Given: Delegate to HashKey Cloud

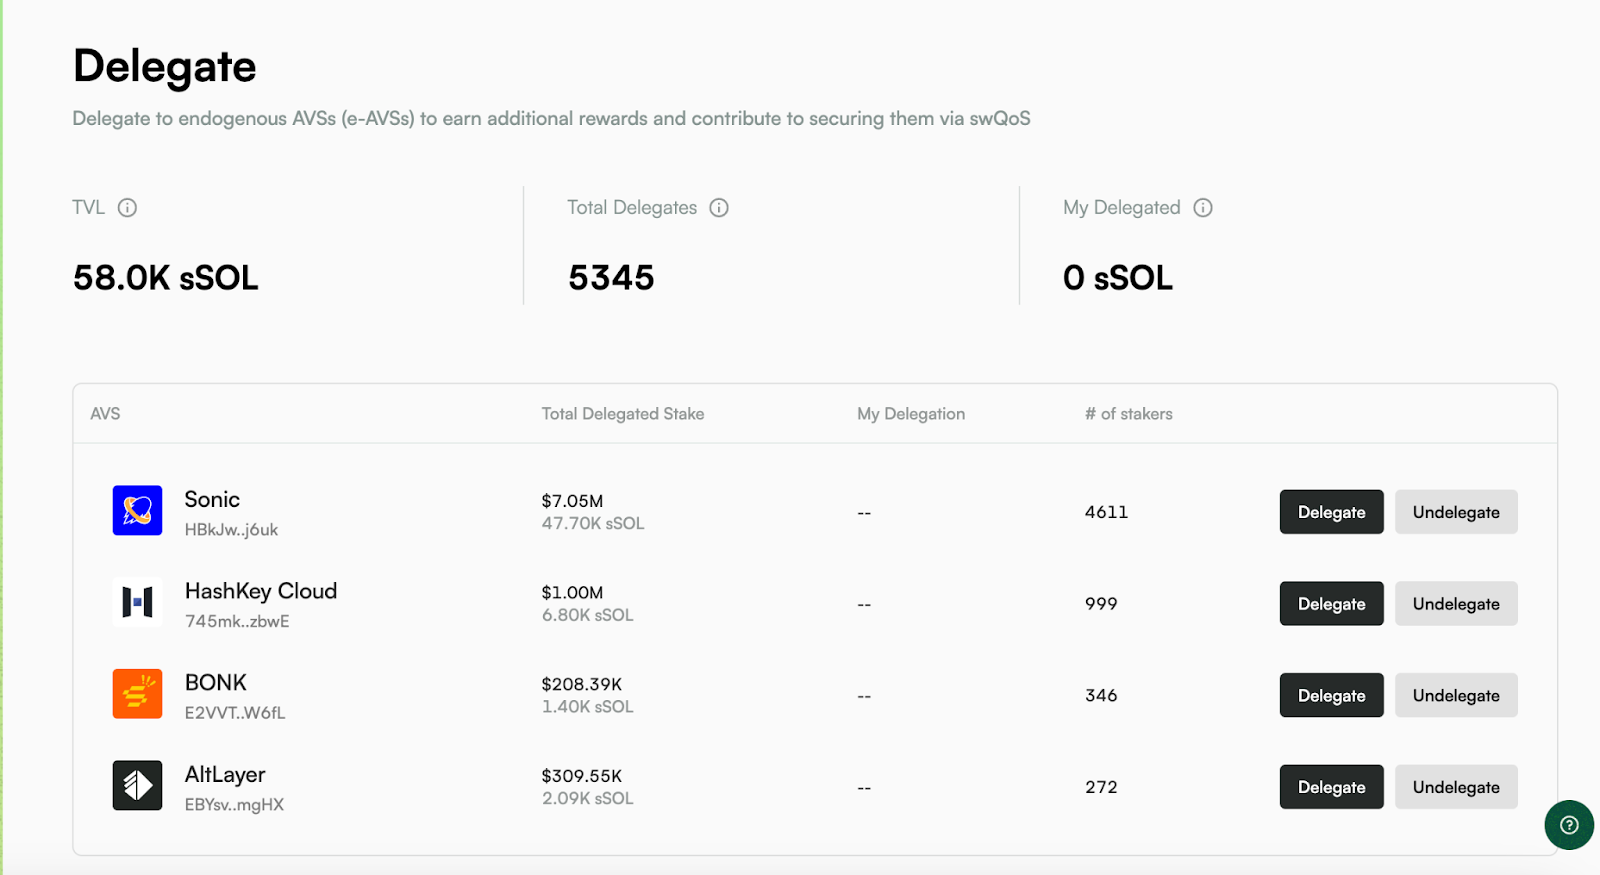Looking at the screenshot, I should [x=1331, y=604].
